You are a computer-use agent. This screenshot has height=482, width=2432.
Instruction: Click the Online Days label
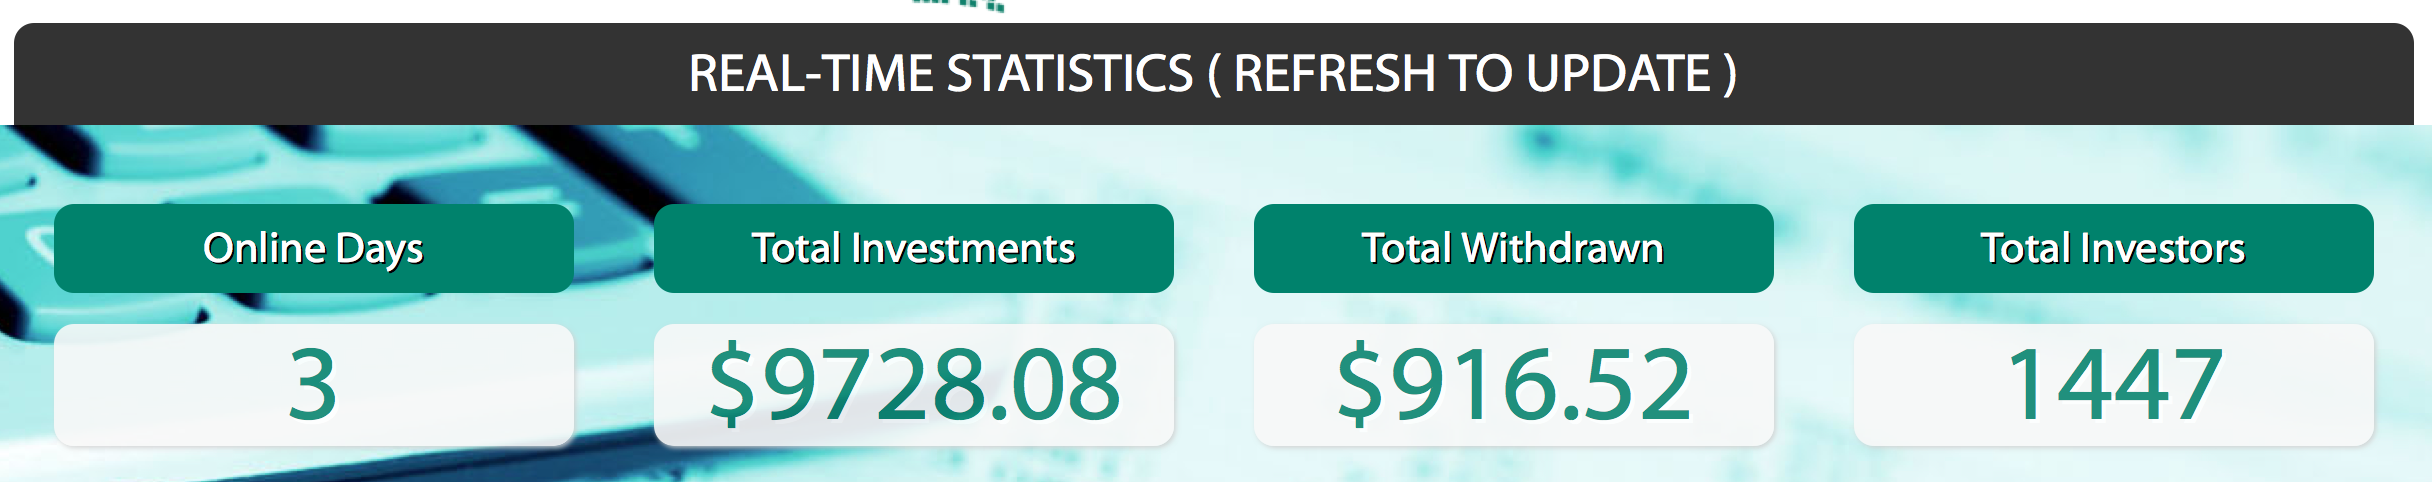point(313,248)
